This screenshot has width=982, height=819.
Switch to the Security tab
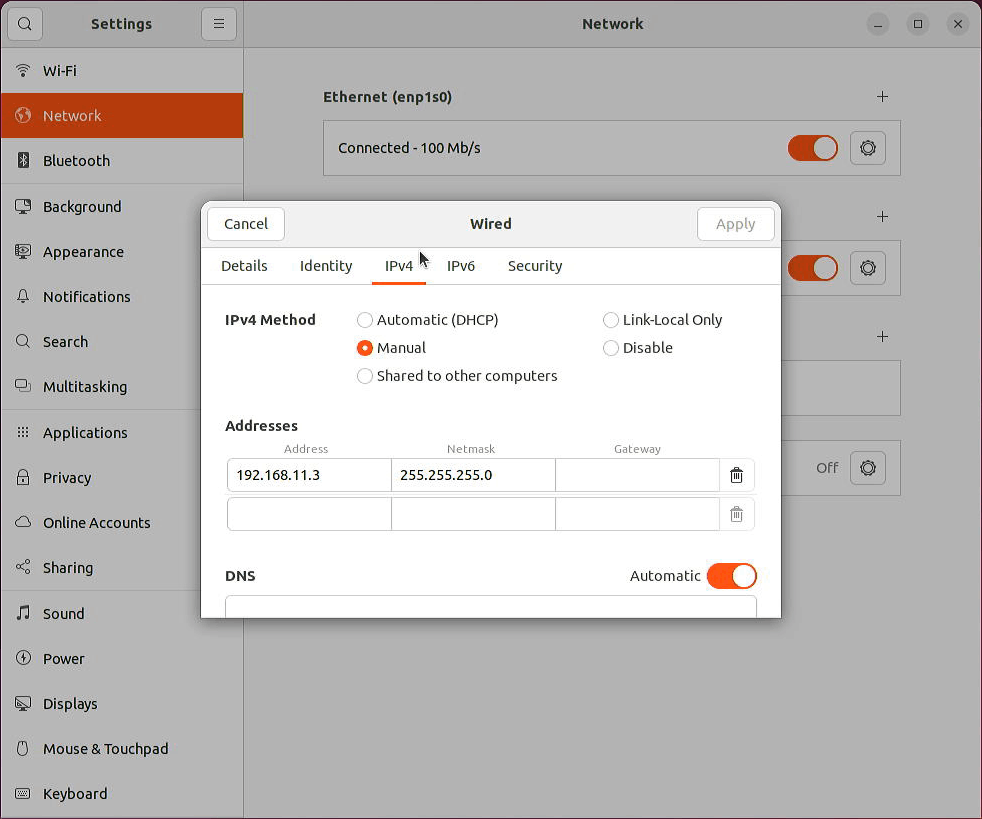click(x=535, y=266)
